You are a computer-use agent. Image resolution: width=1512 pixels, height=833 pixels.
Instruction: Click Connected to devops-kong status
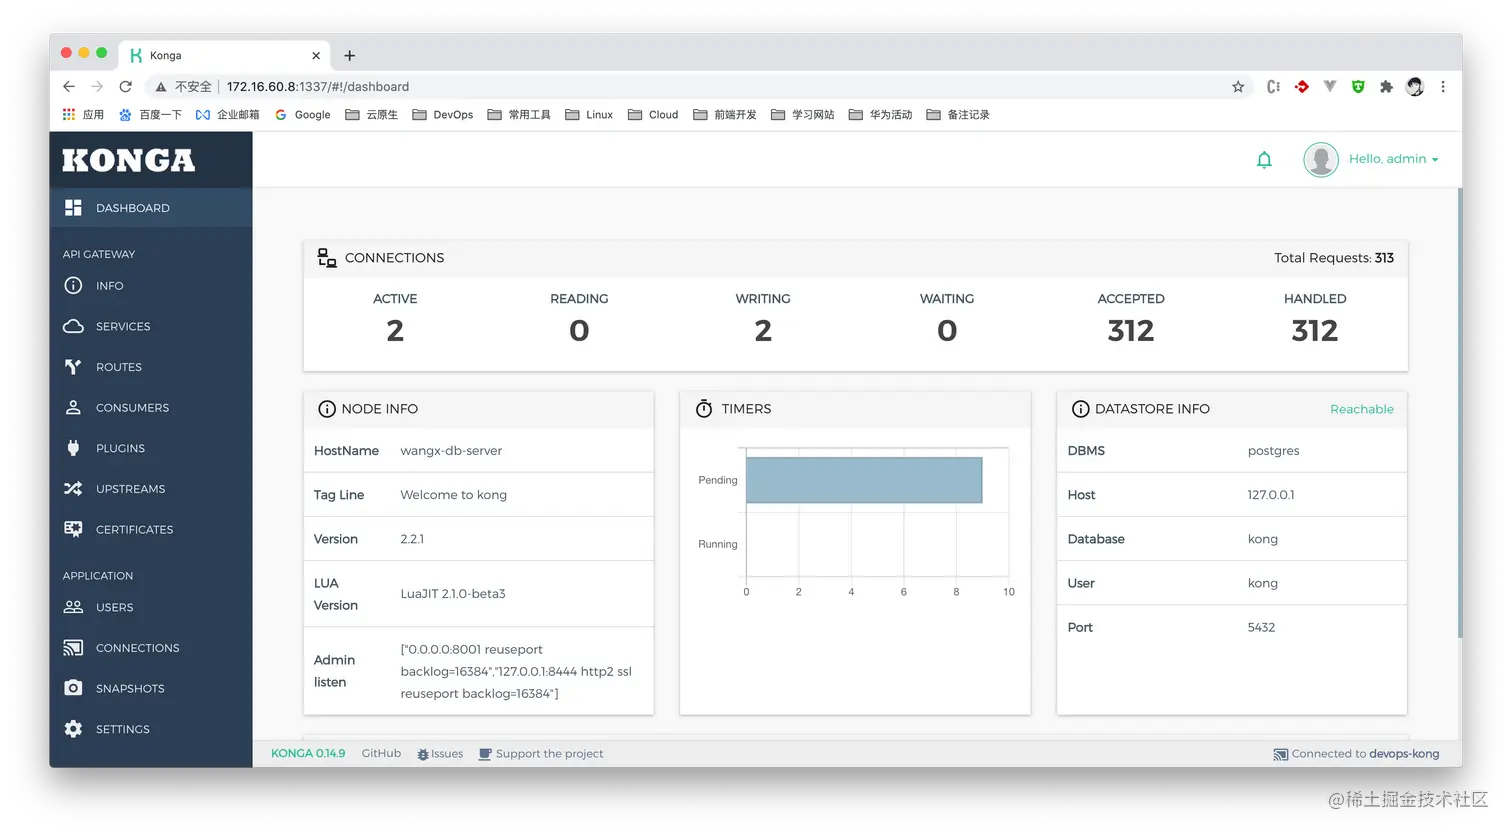tap(1356, 754)
